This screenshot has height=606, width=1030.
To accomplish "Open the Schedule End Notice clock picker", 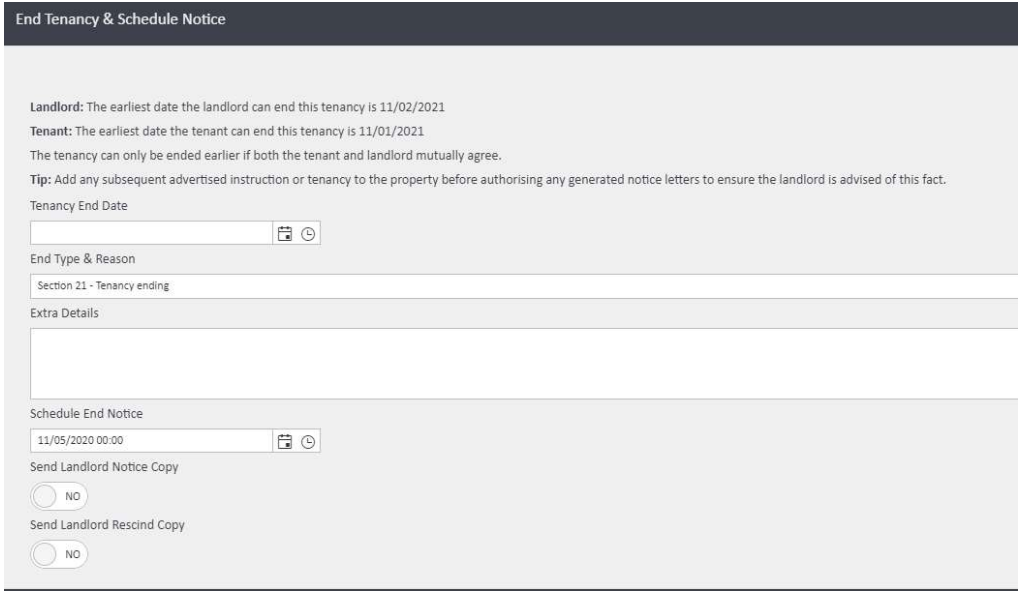I will (x=308, y=440).
